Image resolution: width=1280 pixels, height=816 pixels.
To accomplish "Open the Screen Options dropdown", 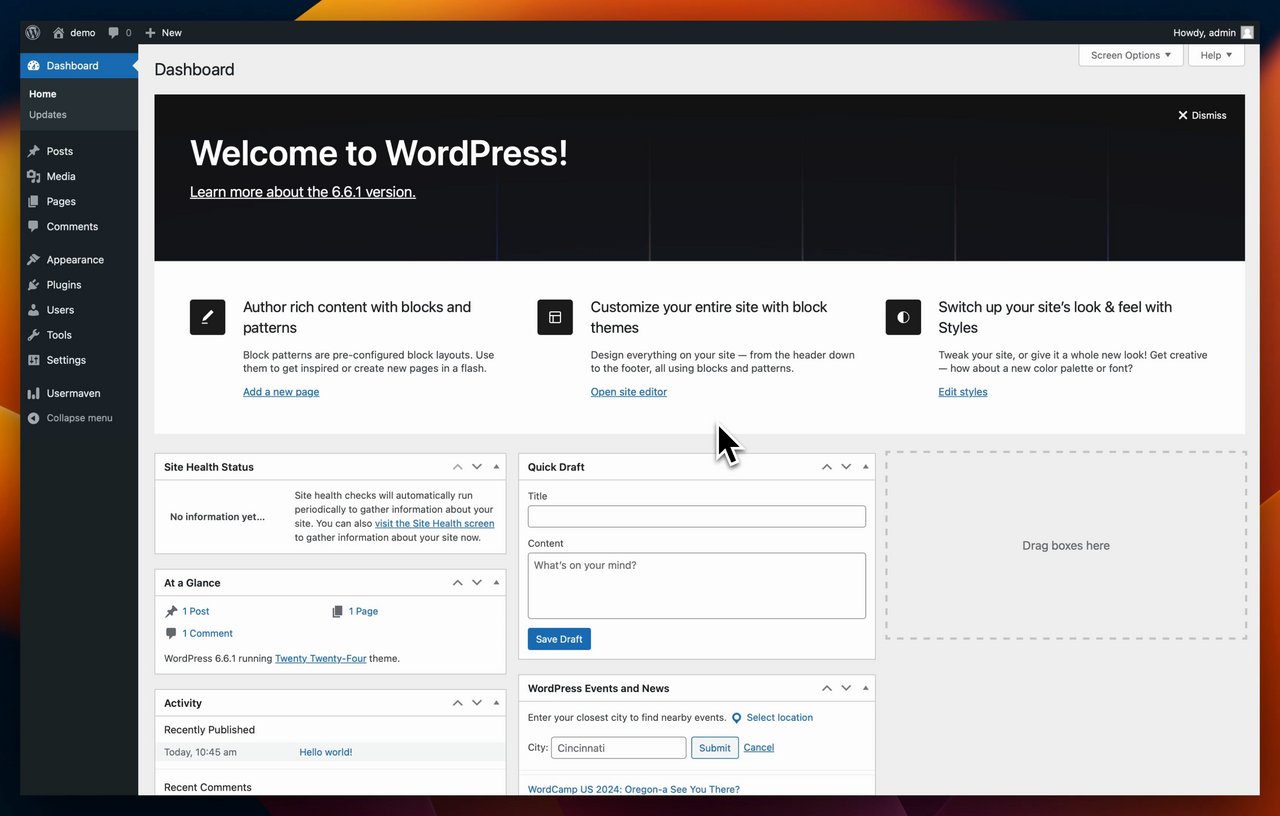I will coord(1131,55).
